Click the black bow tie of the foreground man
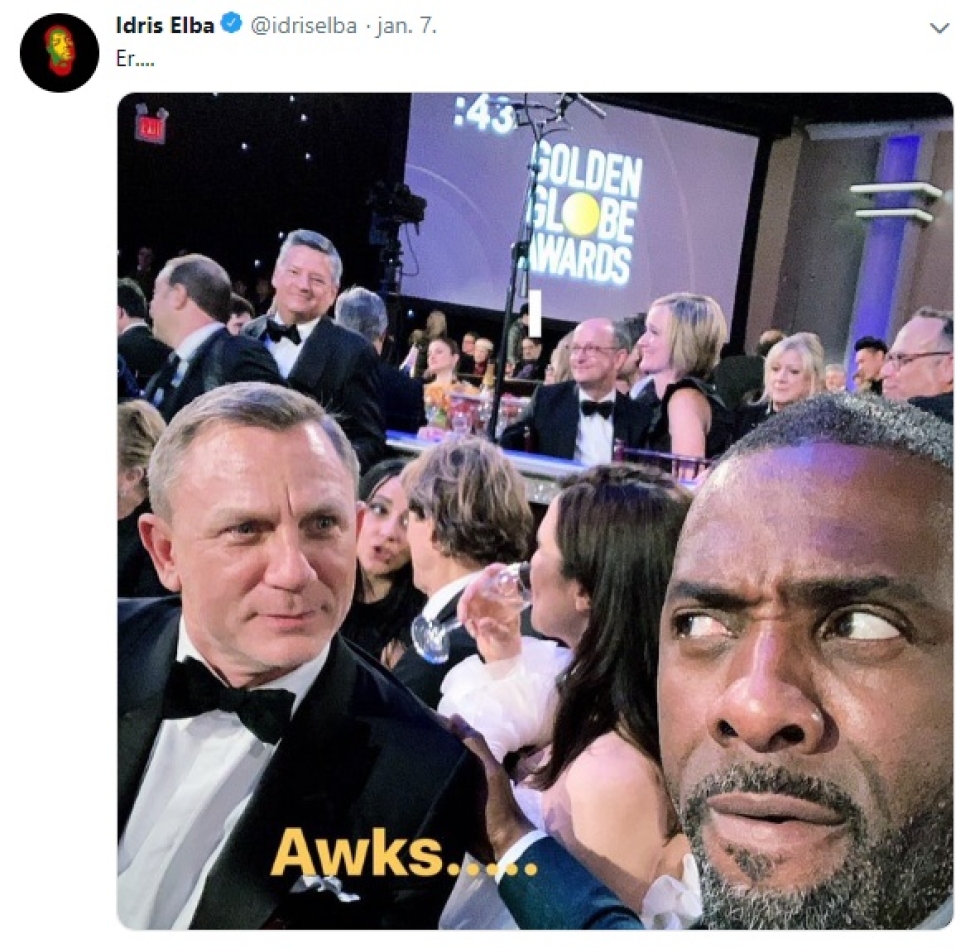The height and width of the screenshot is (948, 970). tap(229, 699)
